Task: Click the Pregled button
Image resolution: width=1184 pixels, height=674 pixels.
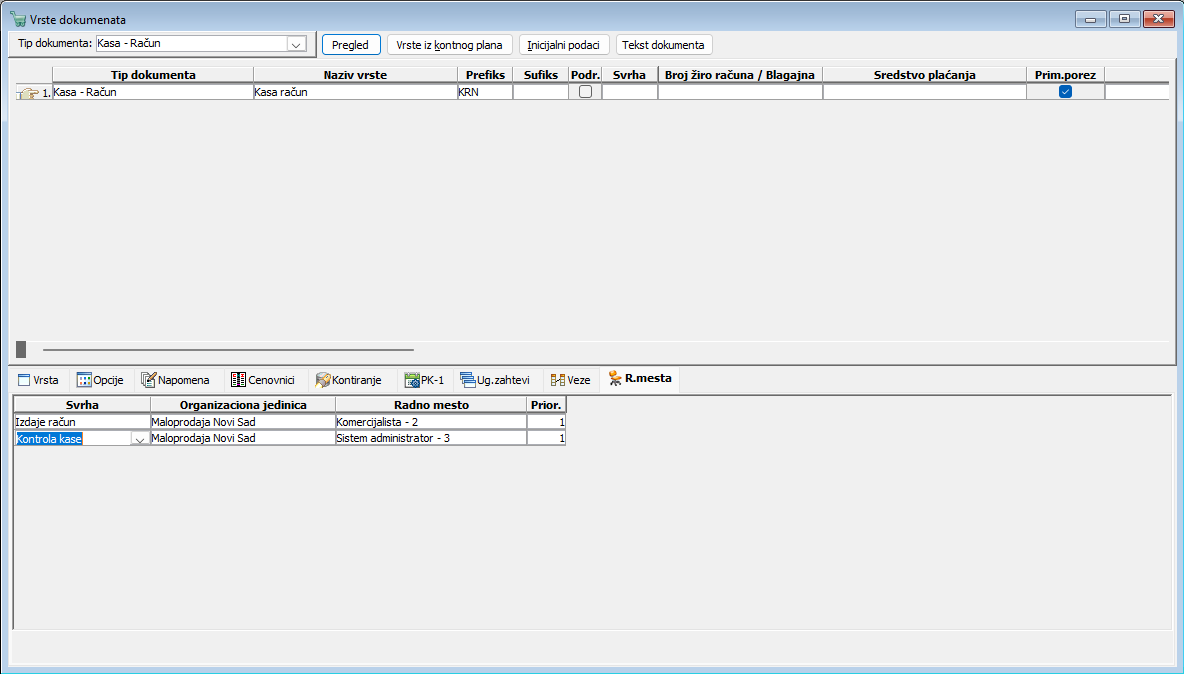Action: (351, 45)
